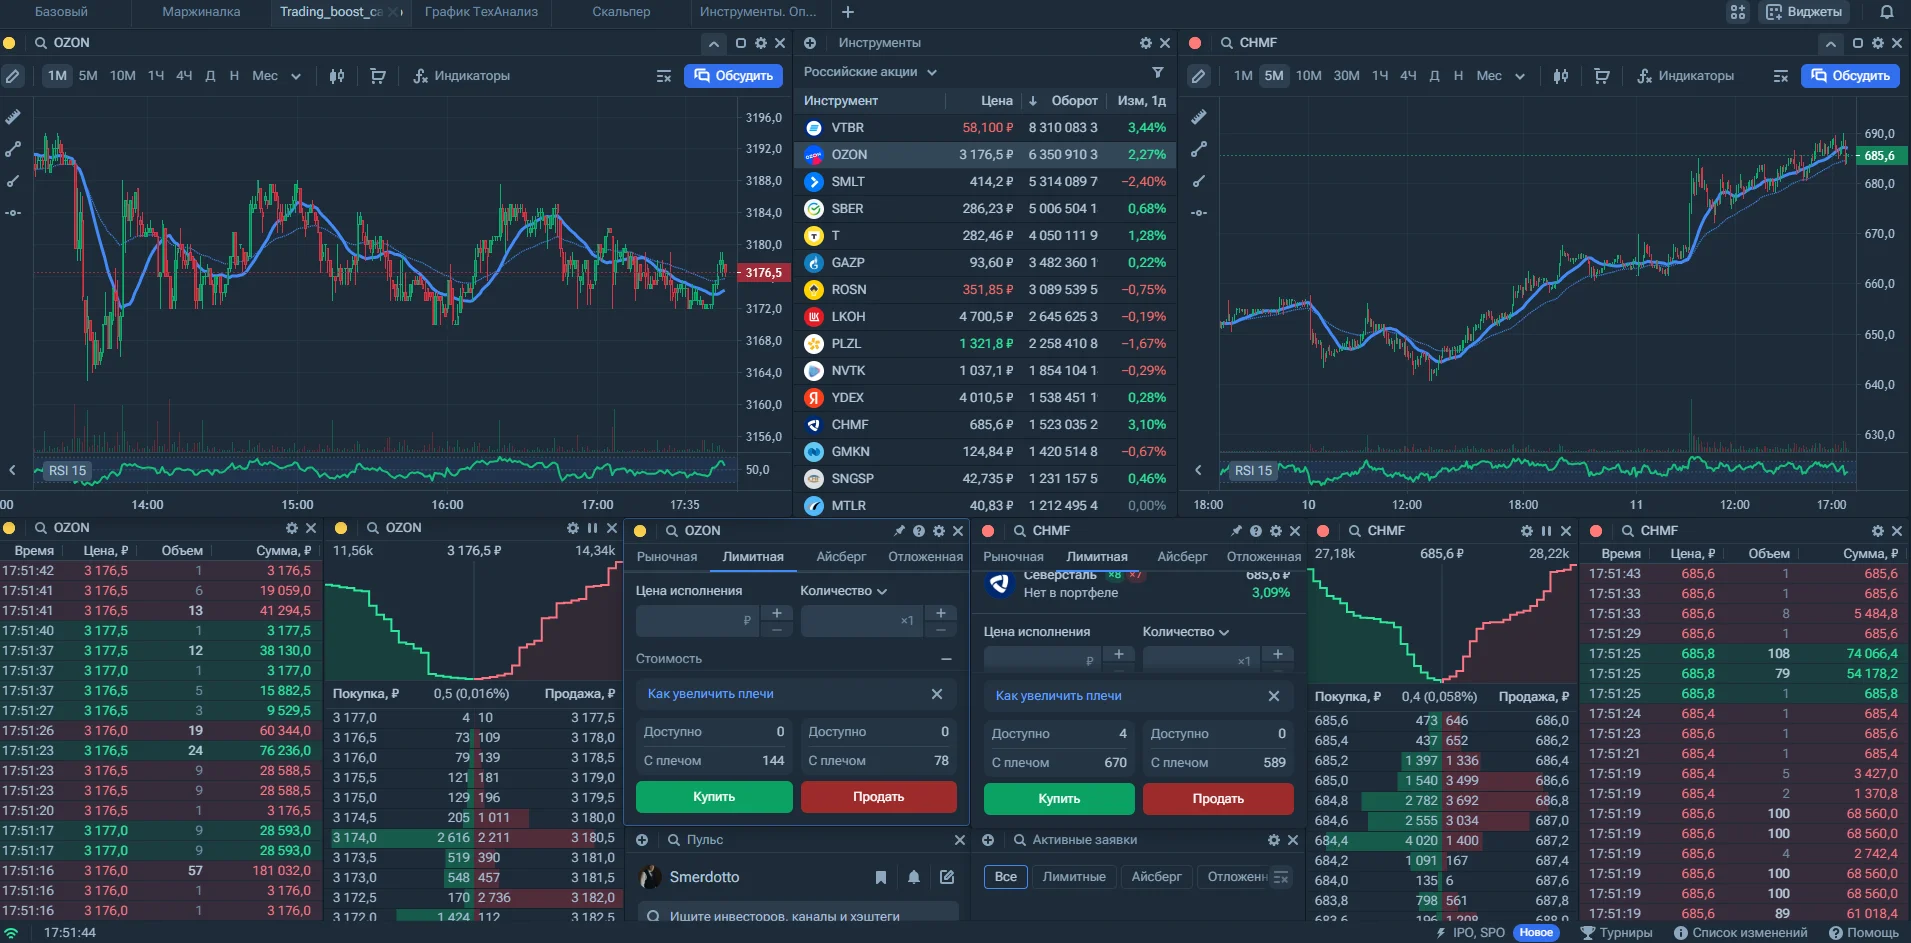Open the Индикаторы menu on OZON chart
1911x943 pixels.
(462, 76)
